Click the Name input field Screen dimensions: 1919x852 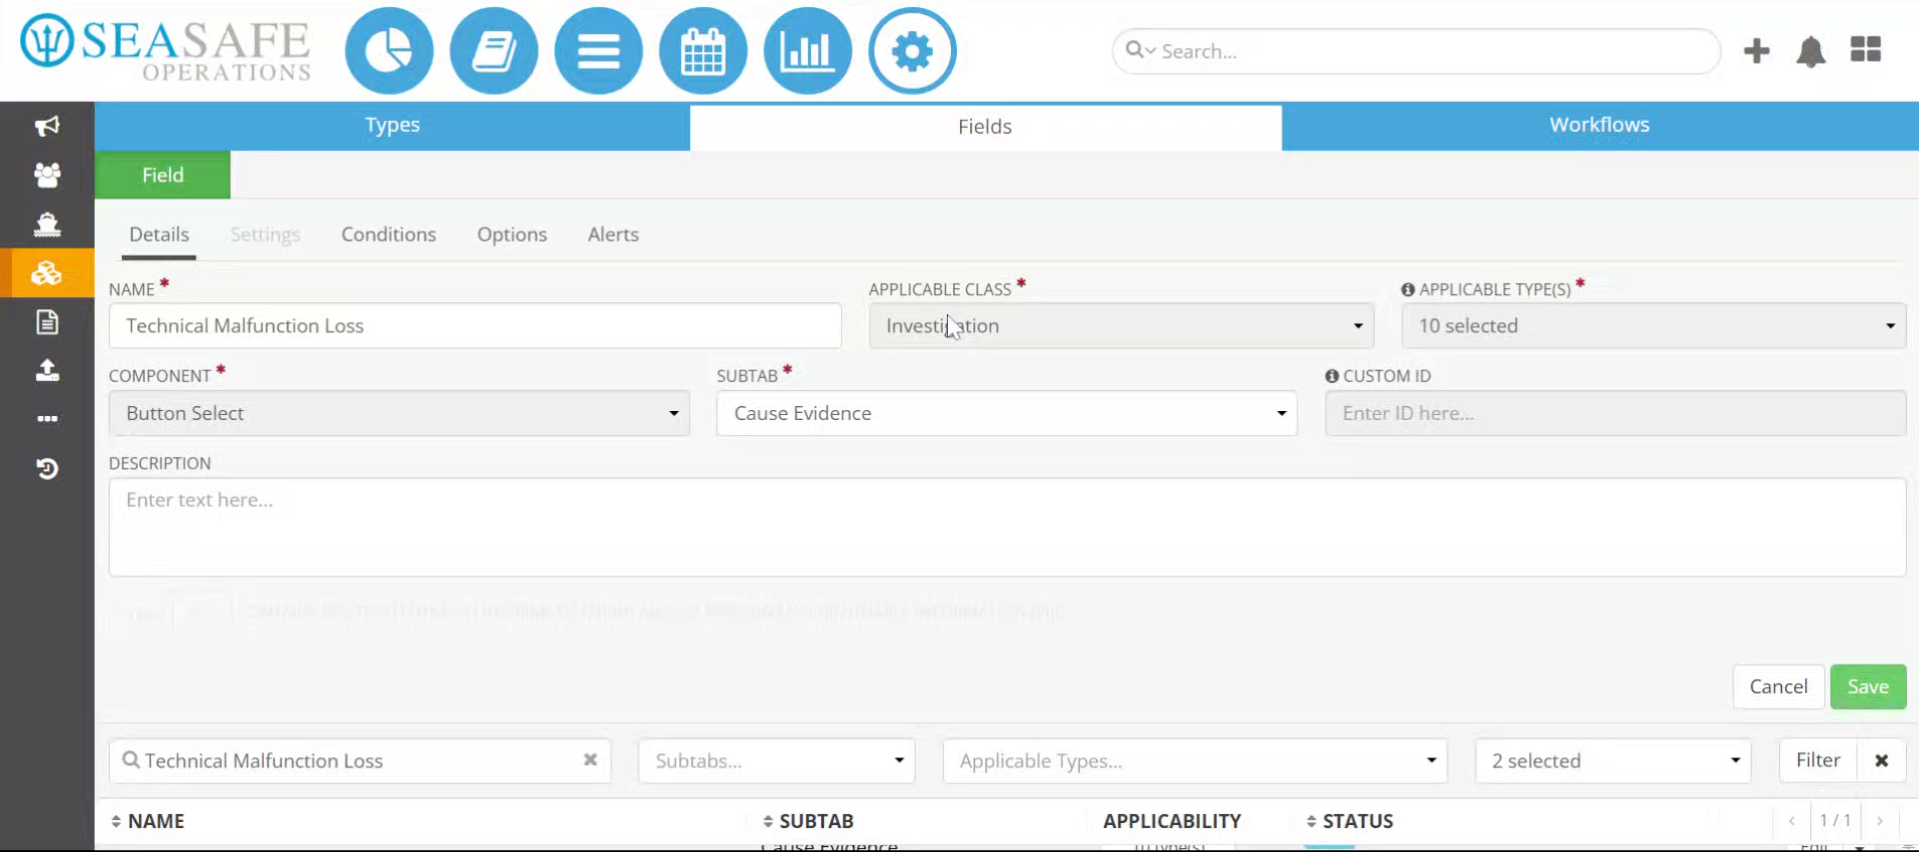[x=475, y=326]
